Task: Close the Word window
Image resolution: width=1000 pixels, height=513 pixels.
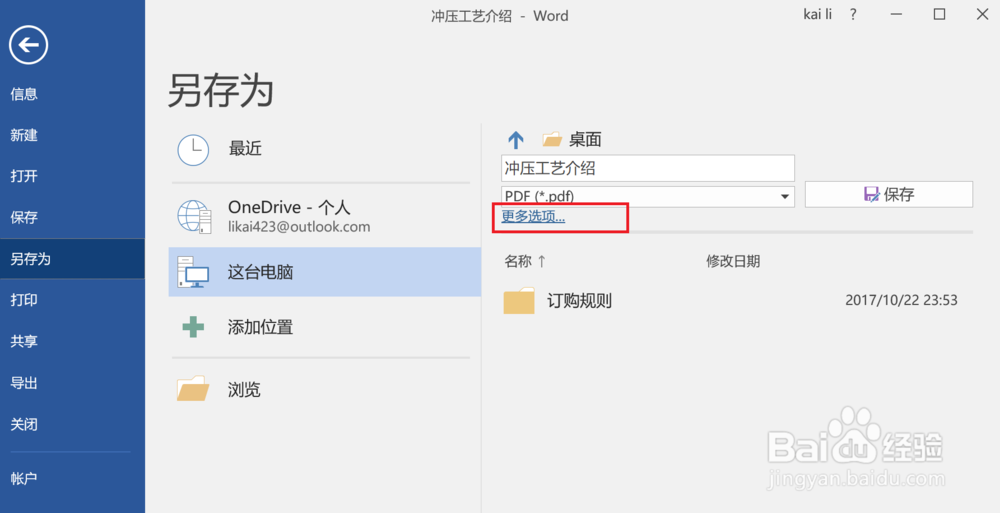Action: (982, 15)
